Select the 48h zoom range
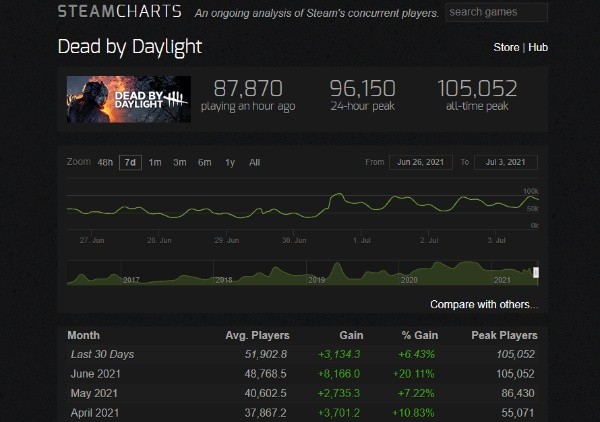600x422 pixels. coord(105,163)
